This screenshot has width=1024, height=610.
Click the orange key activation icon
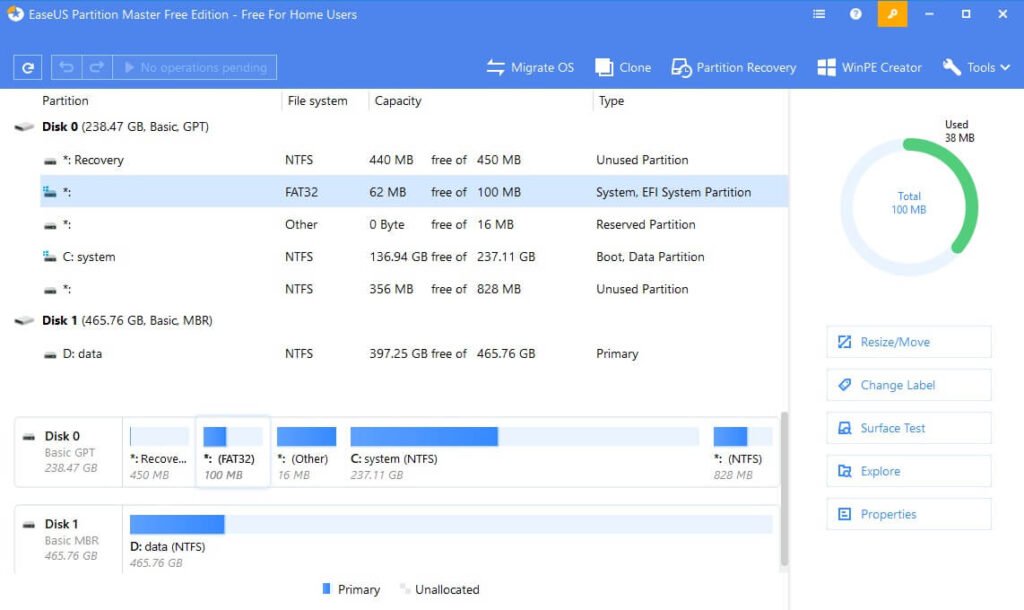pyautogui.click(x=892, y=14)
